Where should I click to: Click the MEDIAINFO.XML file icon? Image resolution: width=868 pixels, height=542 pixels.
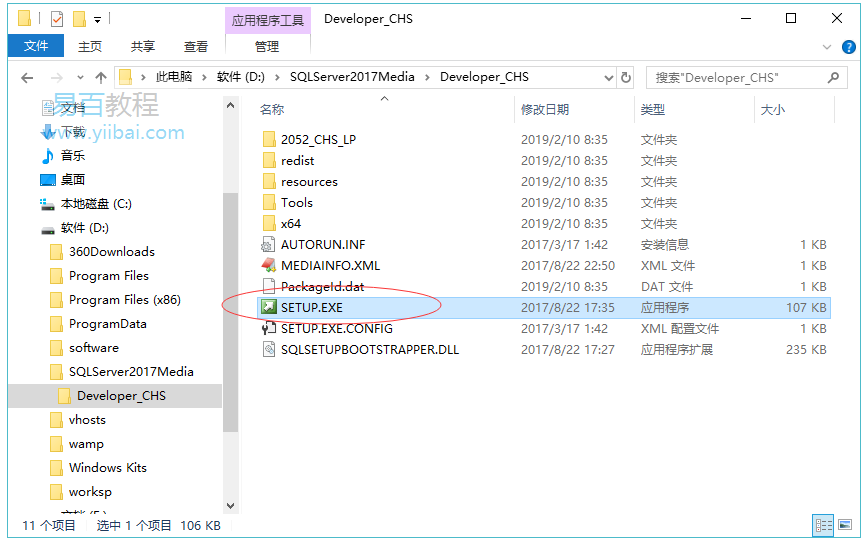[x=269, y=265]
